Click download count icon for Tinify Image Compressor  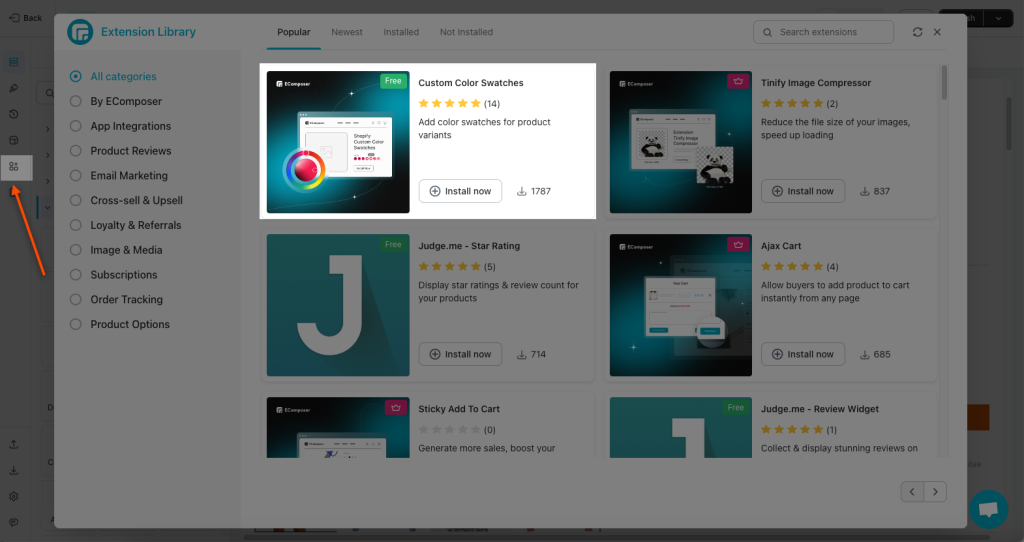(x=864, y=191)
